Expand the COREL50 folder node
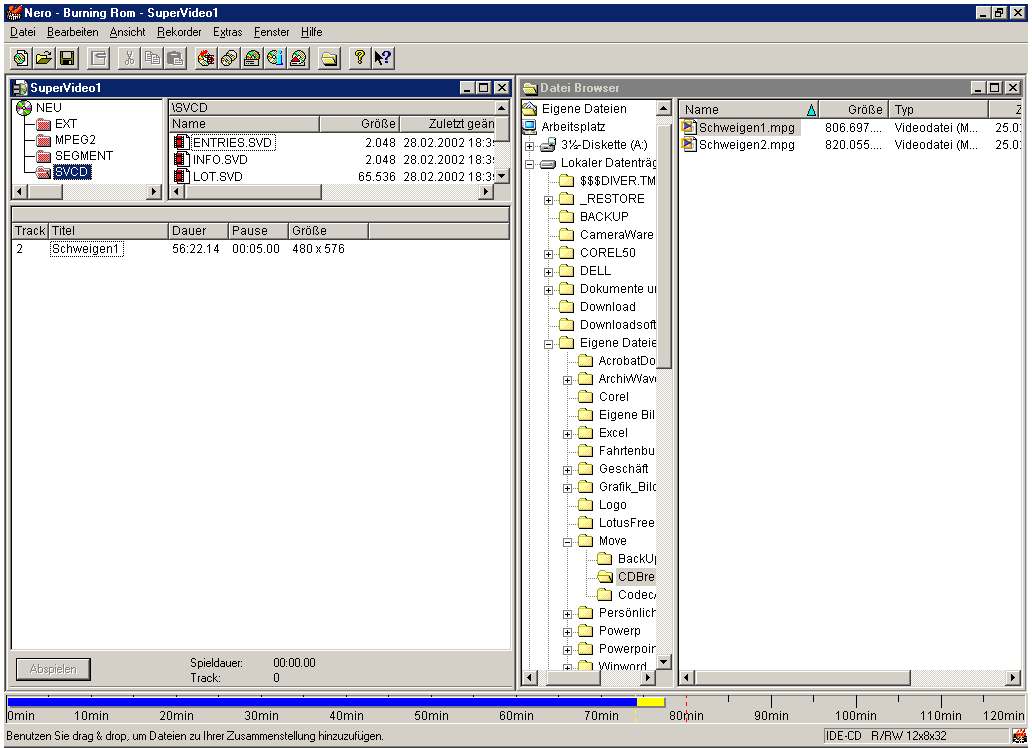The width and height of the screenshot is (1032, 748). [x=549, y=254]
